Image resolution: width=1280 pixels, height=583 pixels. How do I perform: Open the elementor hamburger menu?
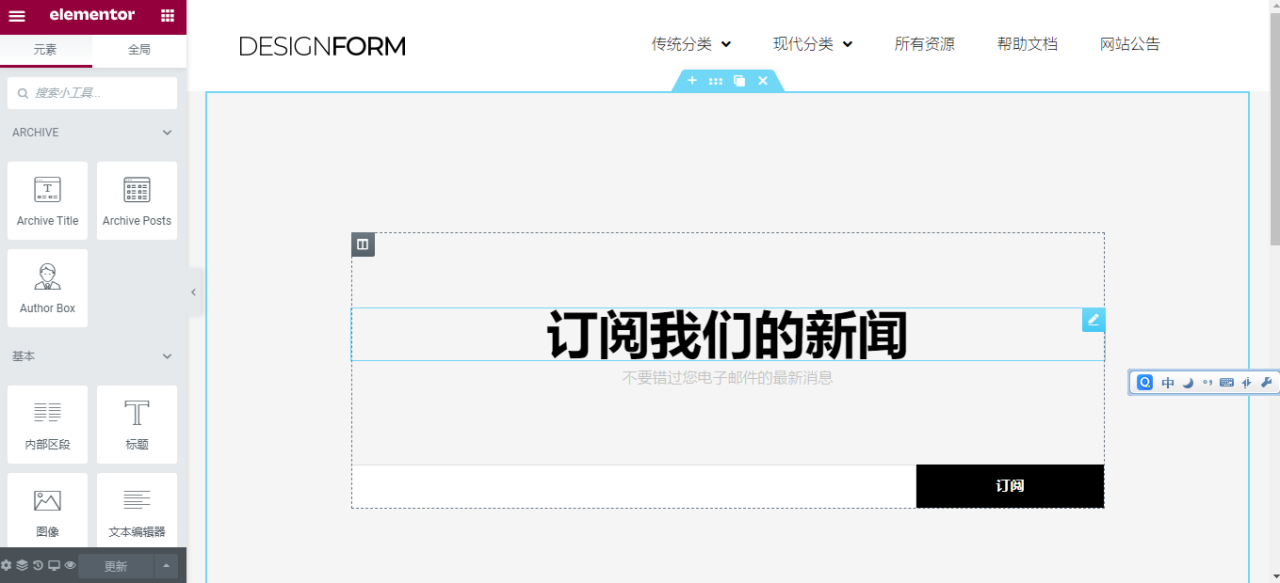click(x=16, y=16)
